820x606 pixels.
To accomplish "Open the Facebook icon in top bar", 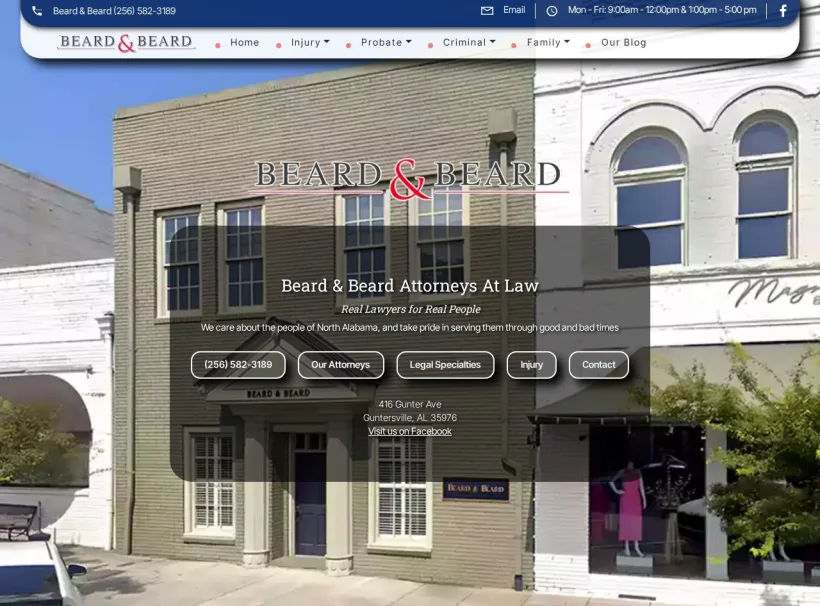I will tap(783, 10).
